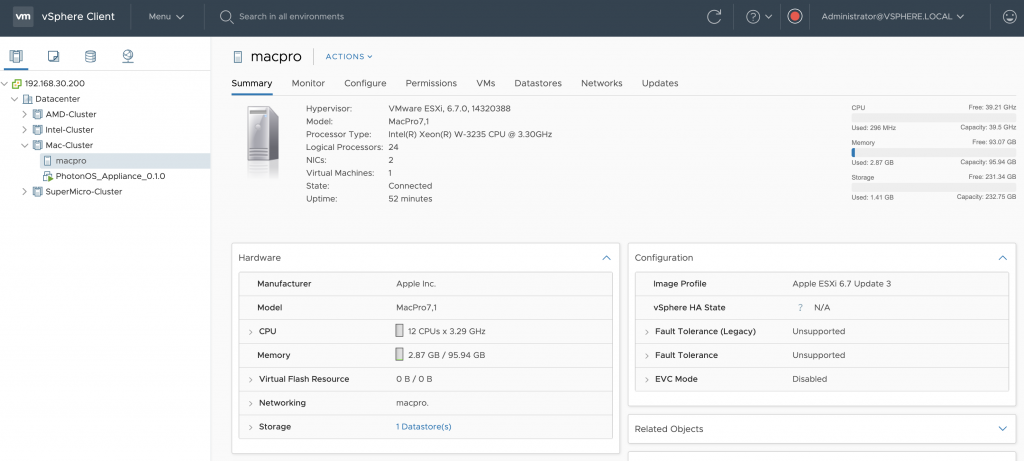
Task: Open the ACTIONS dropdown for macpro
Action: (x=349, y=57)
